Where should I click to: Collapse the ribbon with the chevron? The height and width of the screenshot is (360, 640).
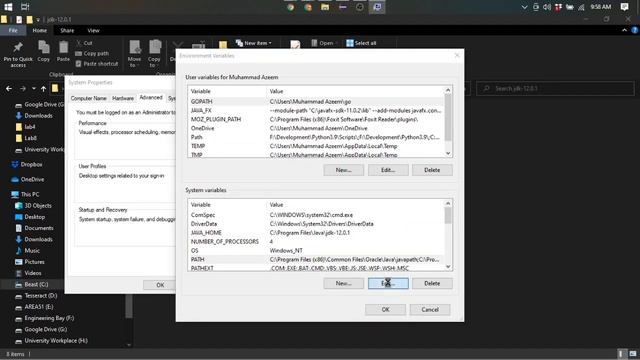pyautogui.click(x=624, y=30)
